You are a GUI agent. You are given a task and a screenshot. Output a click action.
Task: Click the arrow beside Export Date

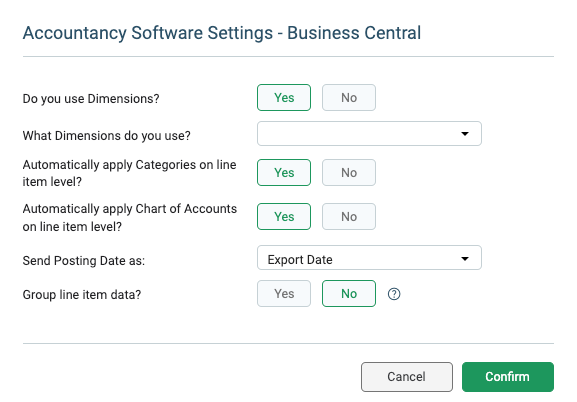(465, 259)
